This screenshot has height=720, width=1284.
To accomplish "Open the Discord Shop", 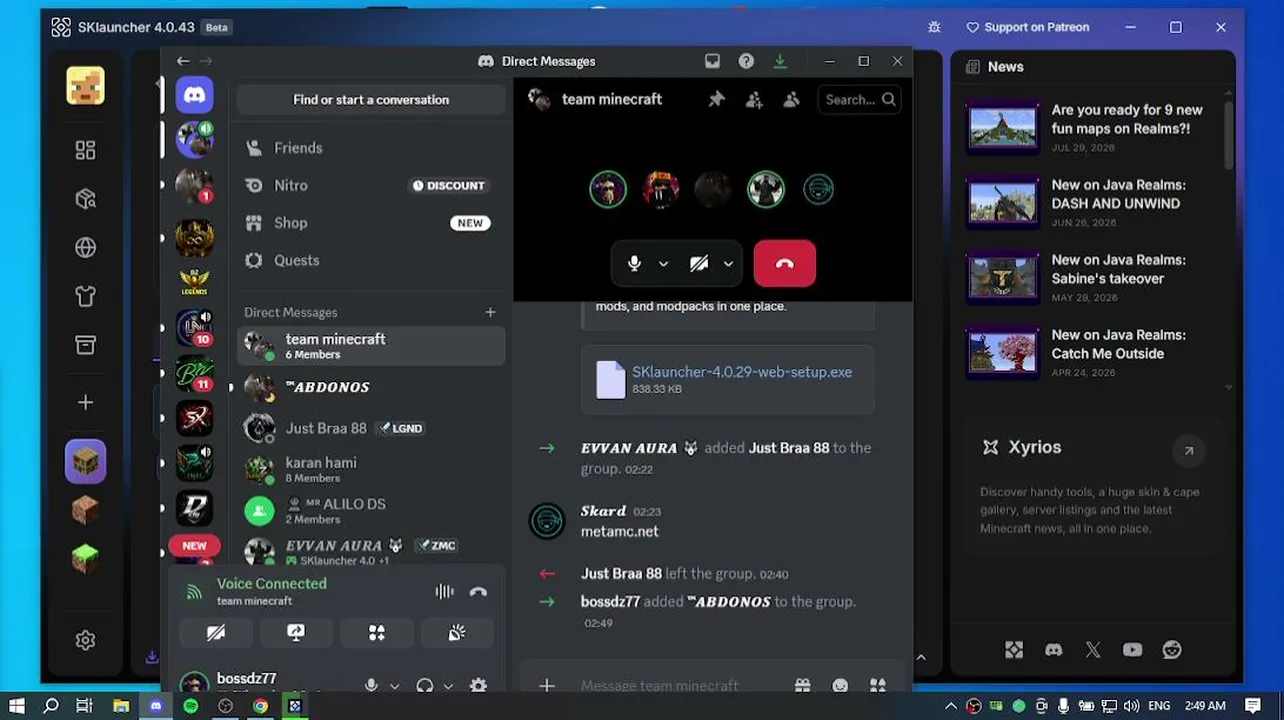I will (371, 223).
